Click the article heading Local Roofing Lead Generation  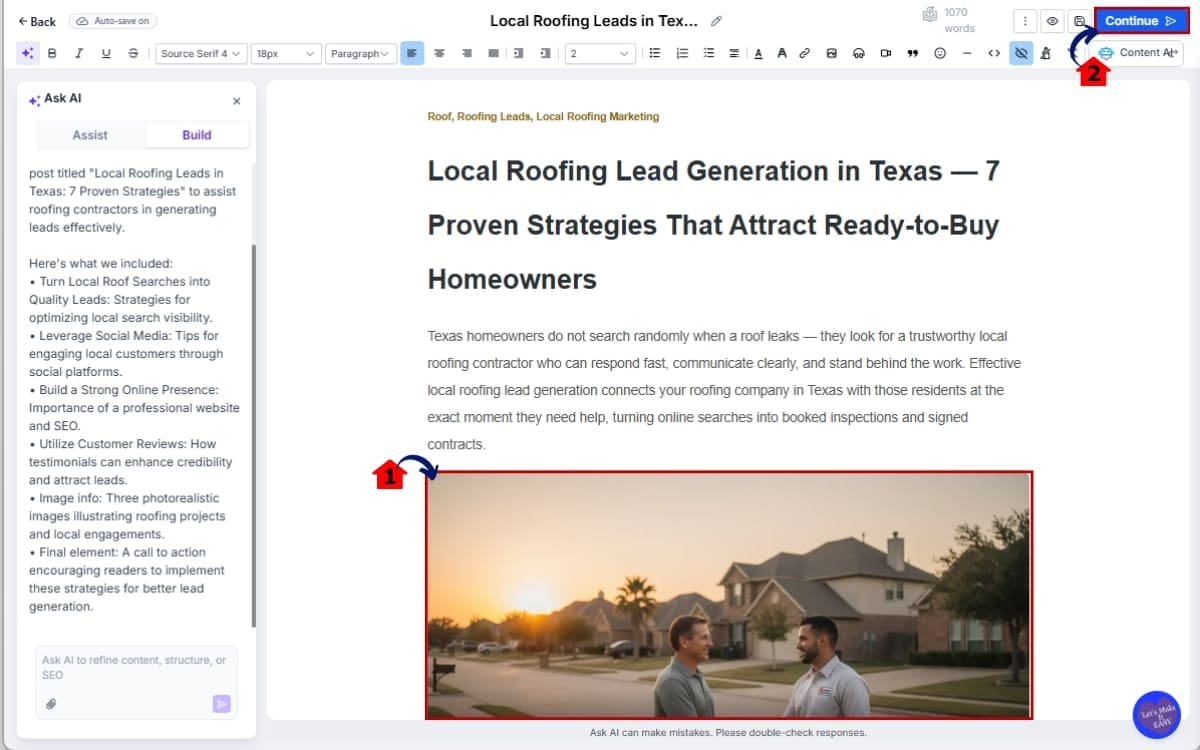714,225
